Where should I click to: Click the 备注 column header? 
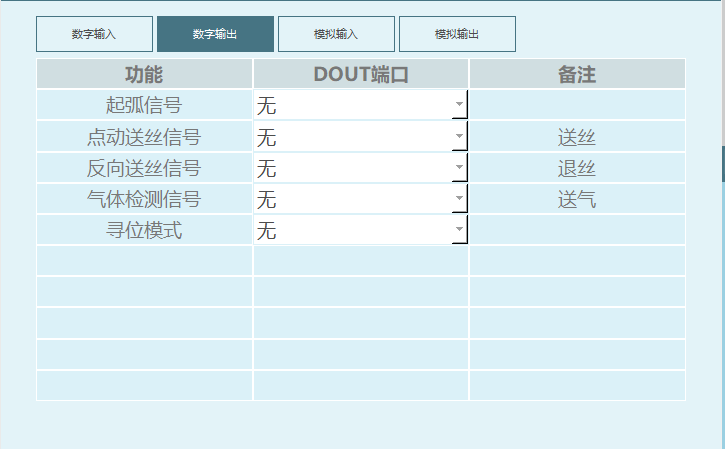577,74
